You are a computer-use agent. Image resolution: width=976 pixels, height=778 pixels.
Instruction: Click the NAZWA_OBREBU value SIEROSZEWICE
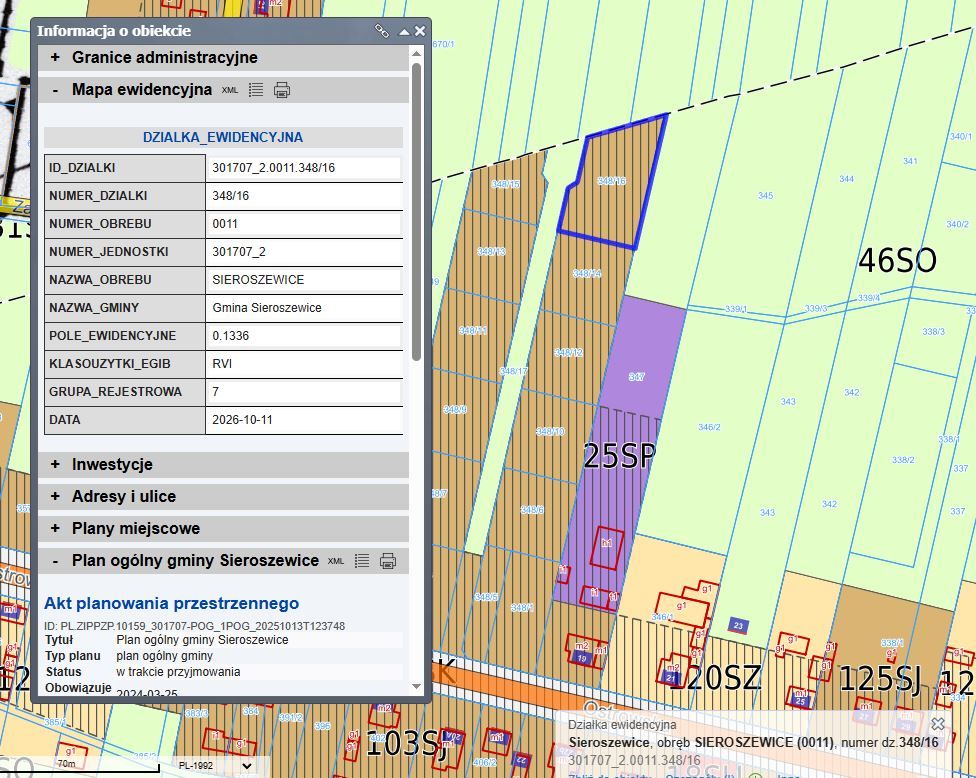(x=258, y=280)
